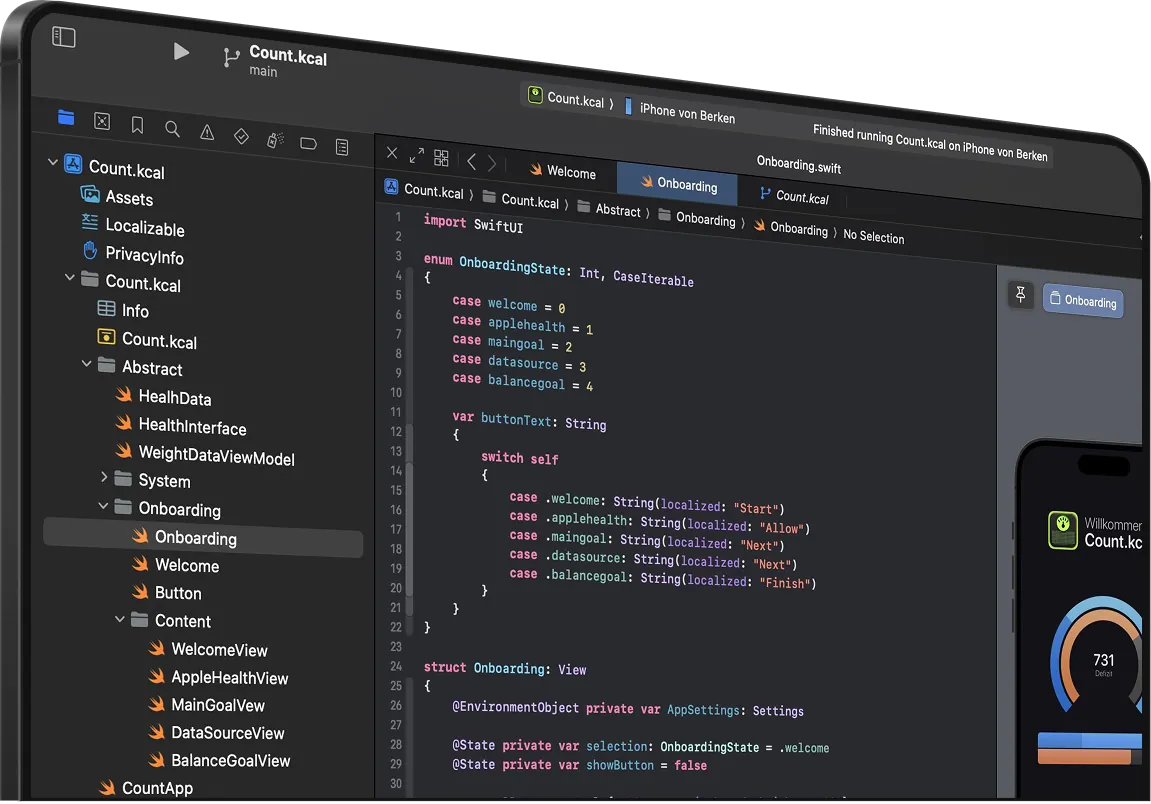The image size is (1151, 804).
Task: Collapse the Onboarding folder
Action: (x=104, y=506)
